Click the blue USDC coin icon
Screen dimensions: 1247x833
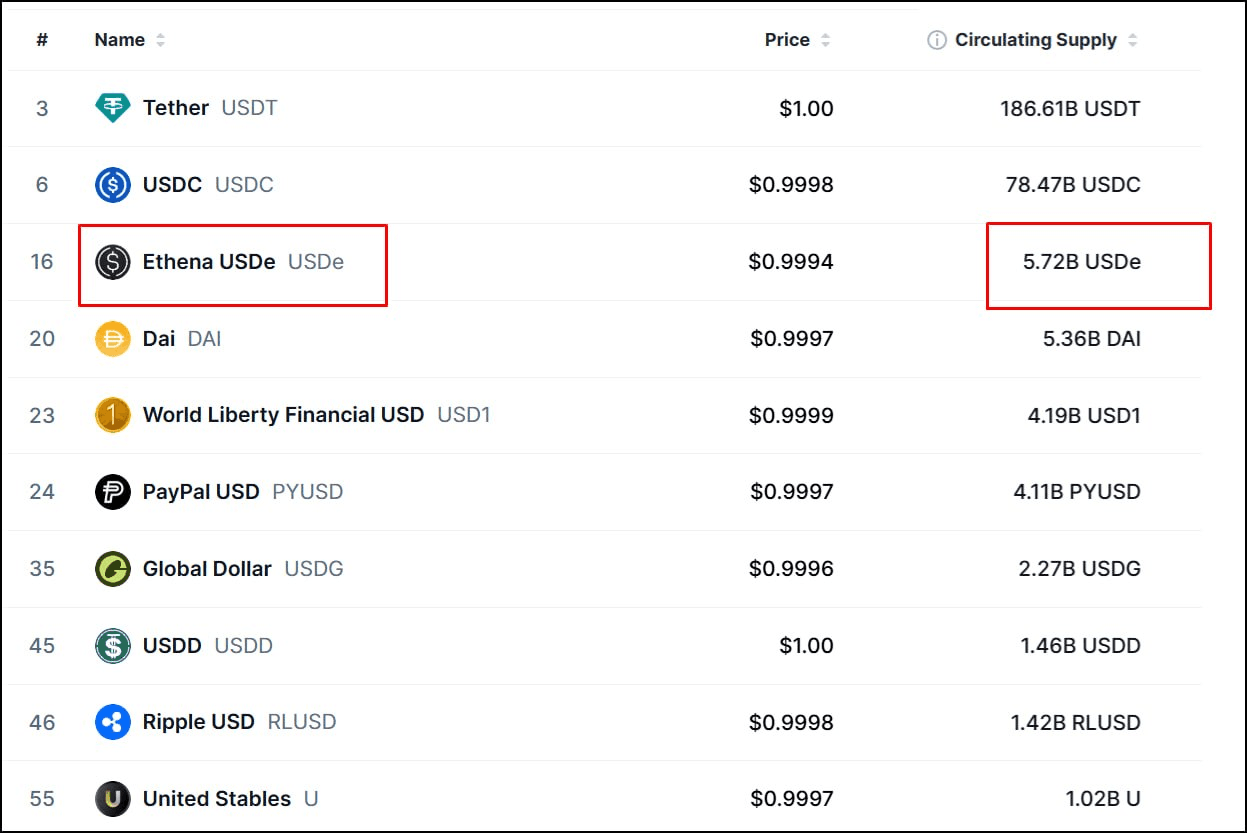click(x=112, y=185)
